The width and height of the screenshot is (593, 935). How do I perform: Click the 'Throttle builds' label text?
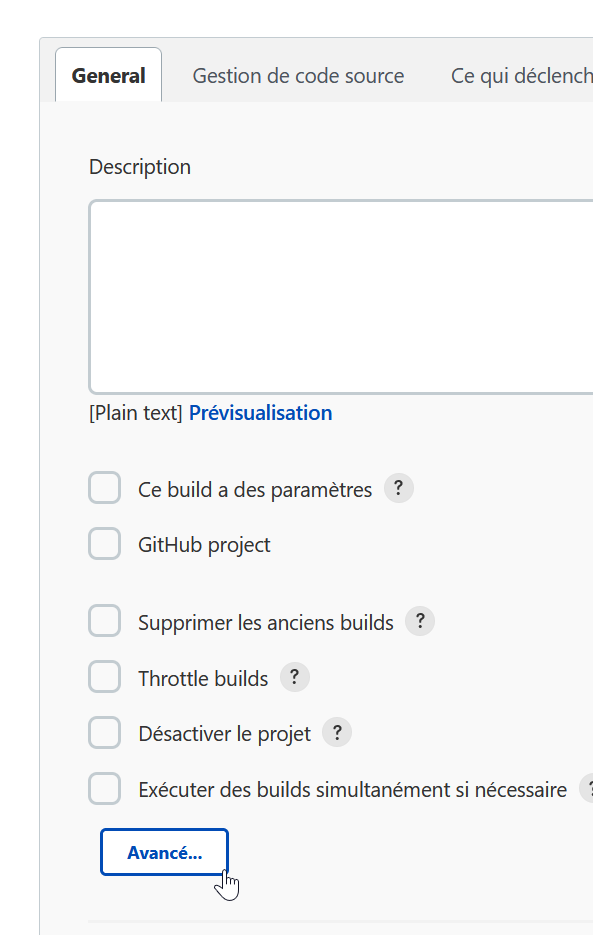point(203,679)
